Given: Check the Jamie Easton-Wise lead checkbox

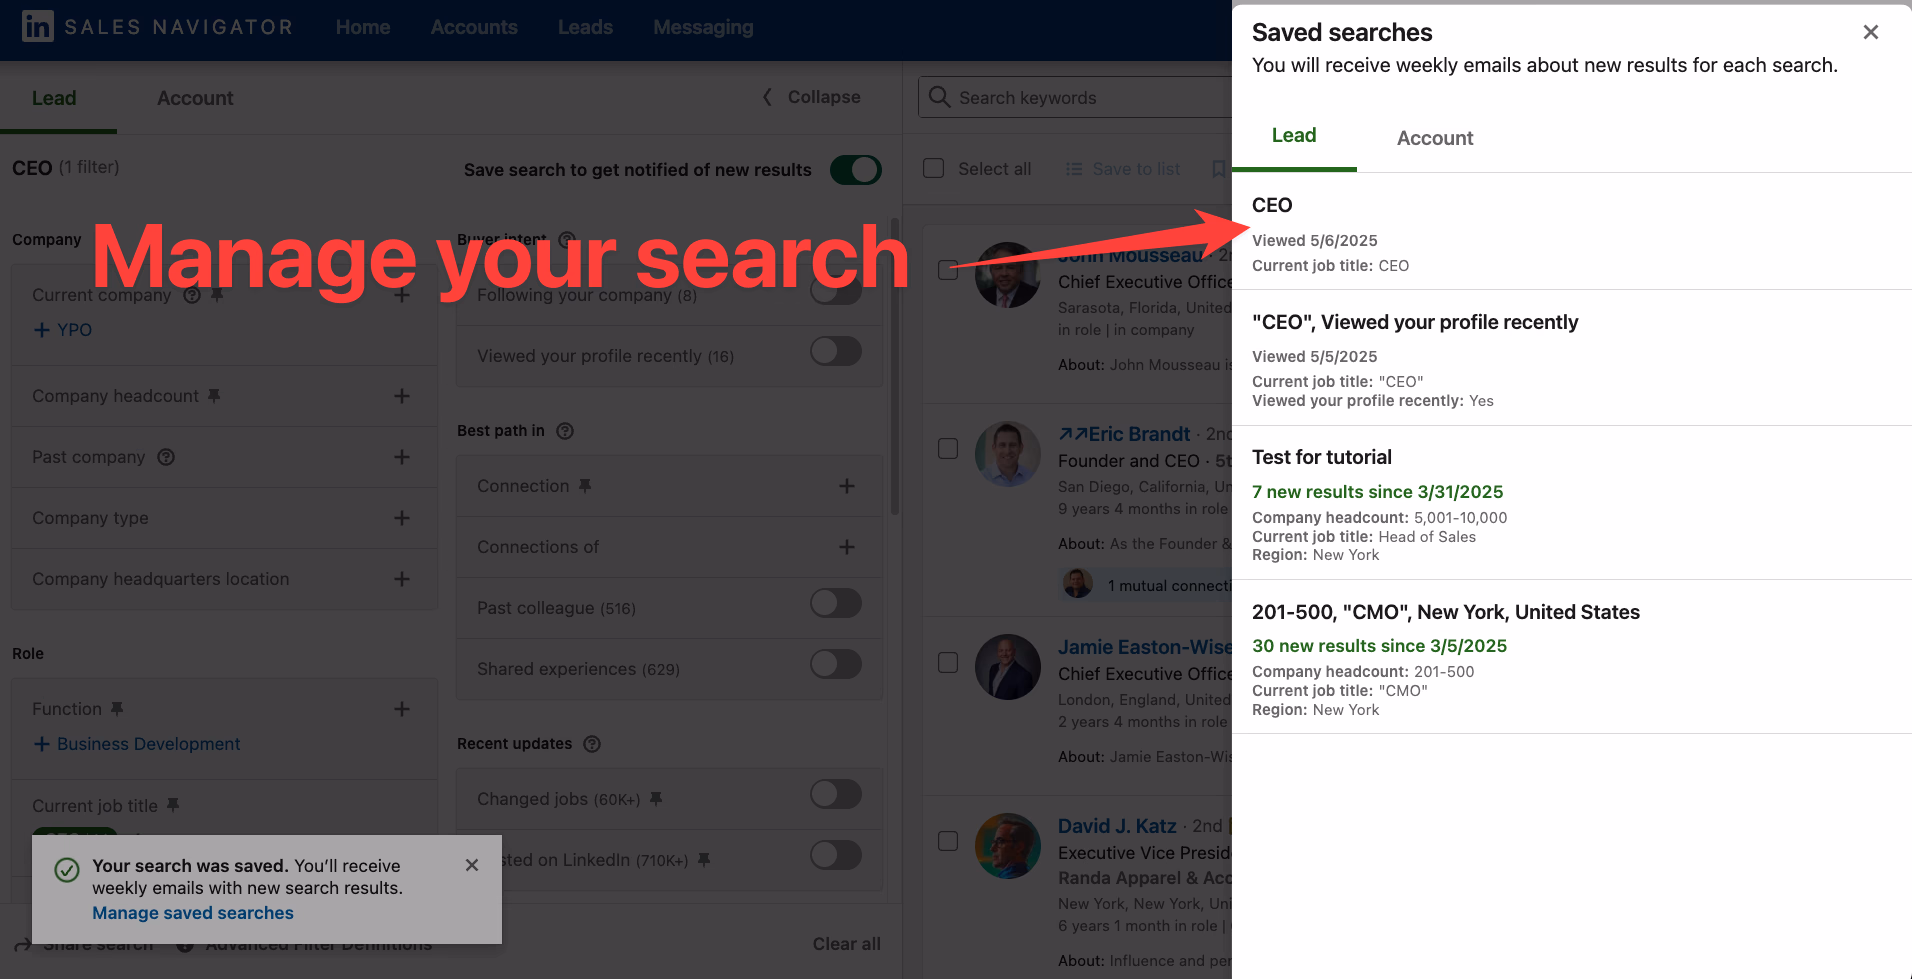Looking at the screenshot, I should tap(948, 663).
